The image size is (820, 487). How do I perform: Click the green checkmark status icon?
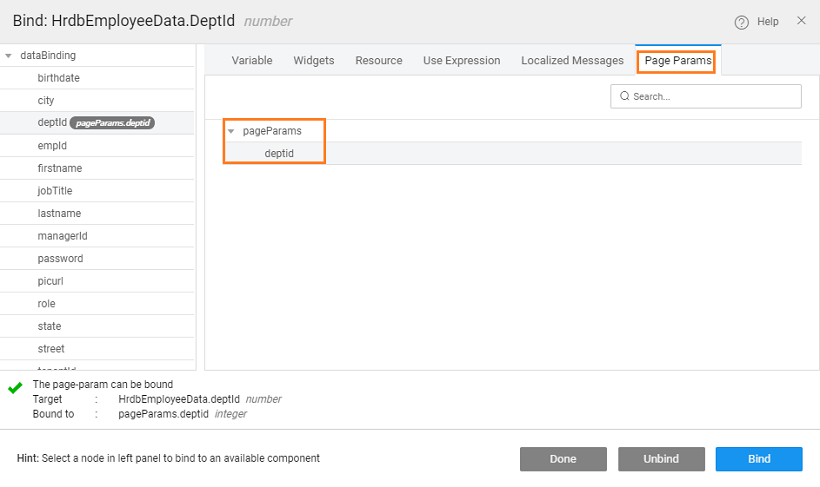click(15, 387)
